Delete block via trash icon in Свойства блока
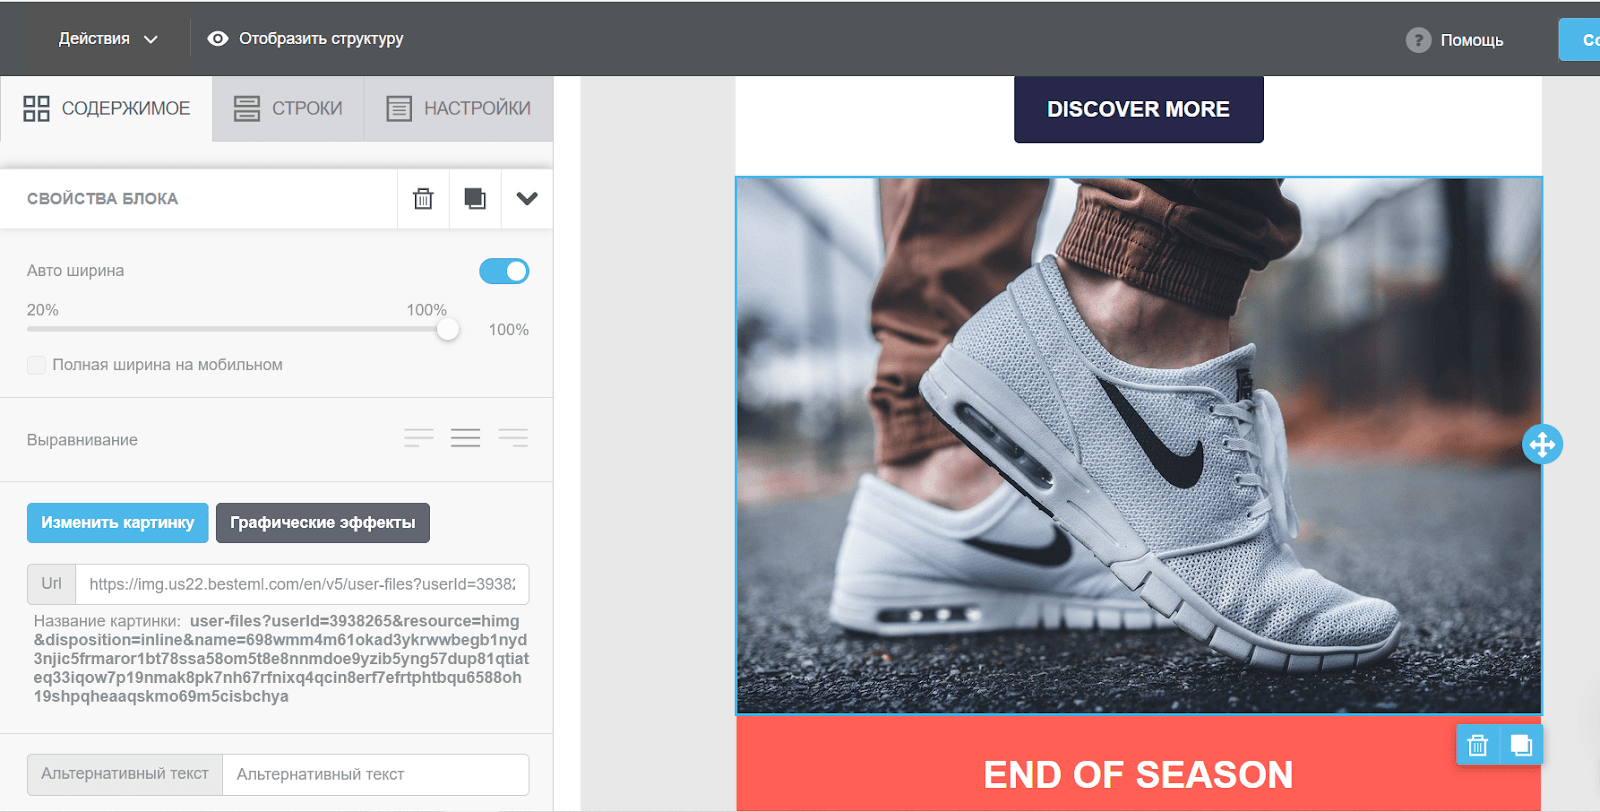 tap(424, 198)
